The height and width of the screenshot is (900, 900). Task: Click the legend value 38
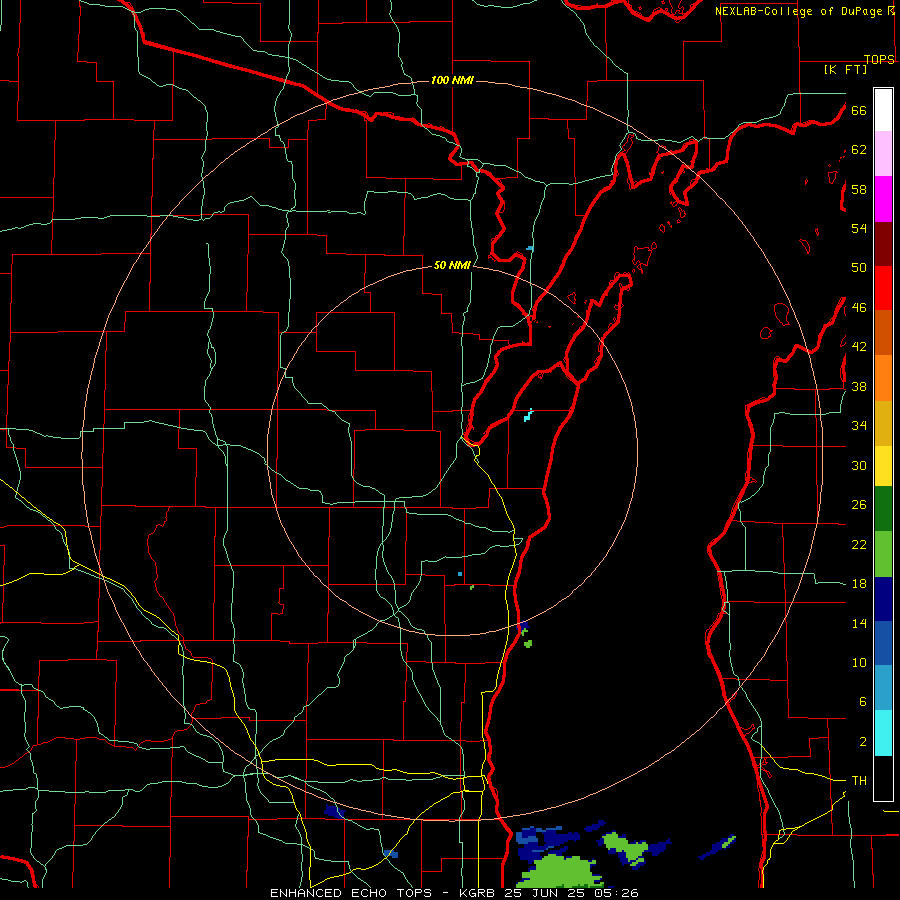click(x=859, y=386)
